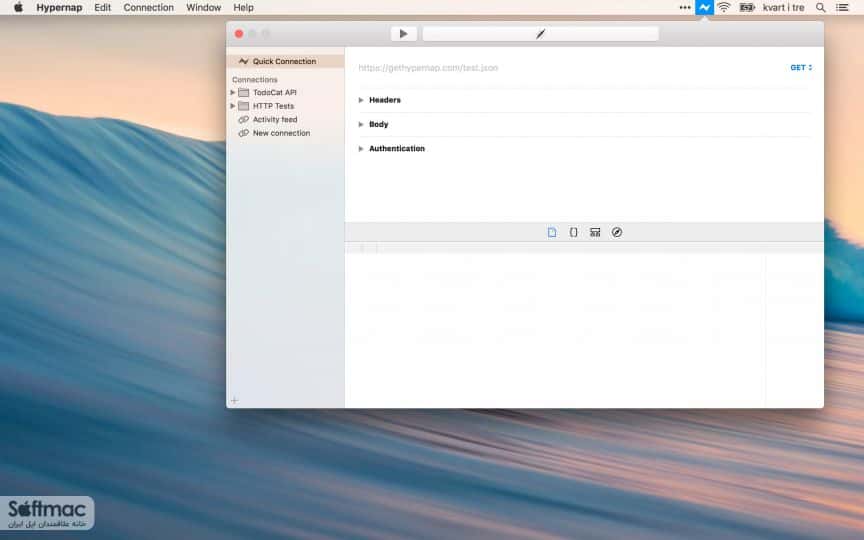Switch to the layout preview response view
Screen dimensions: 864x540
pos(595,233)
